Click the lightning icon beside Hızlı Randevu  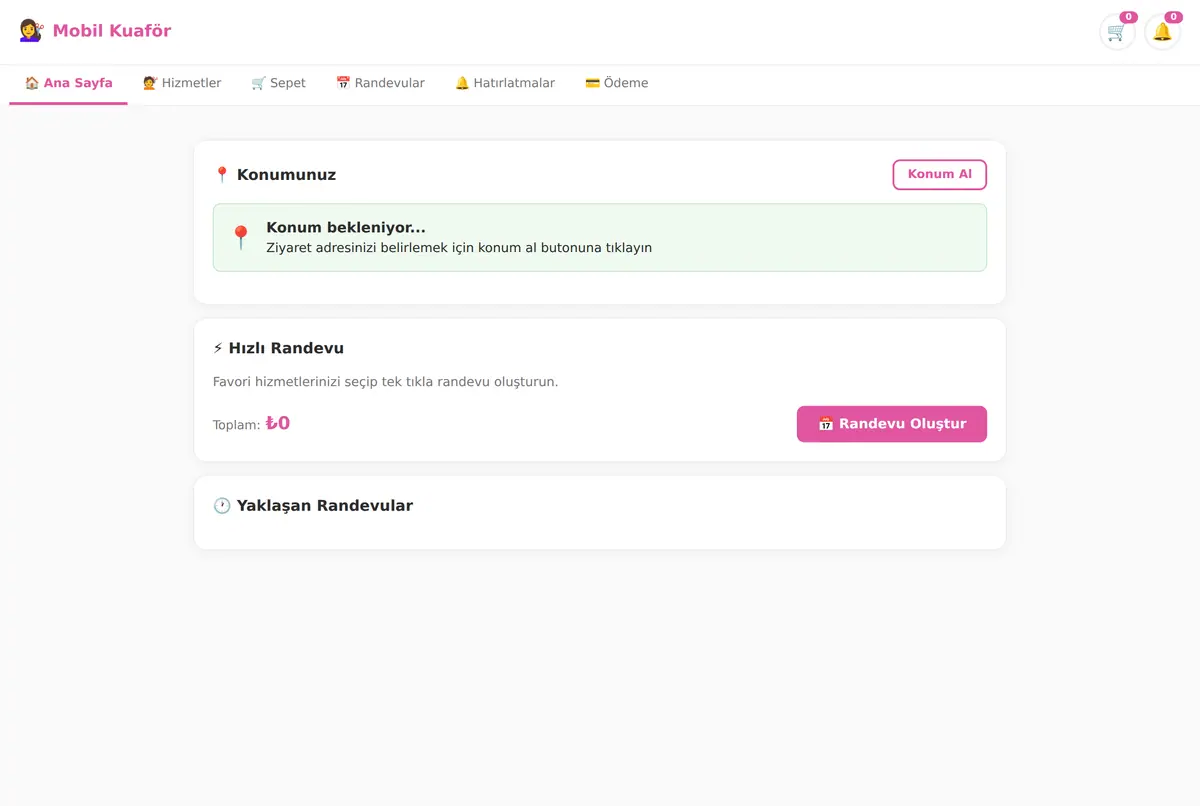[219, 348]
